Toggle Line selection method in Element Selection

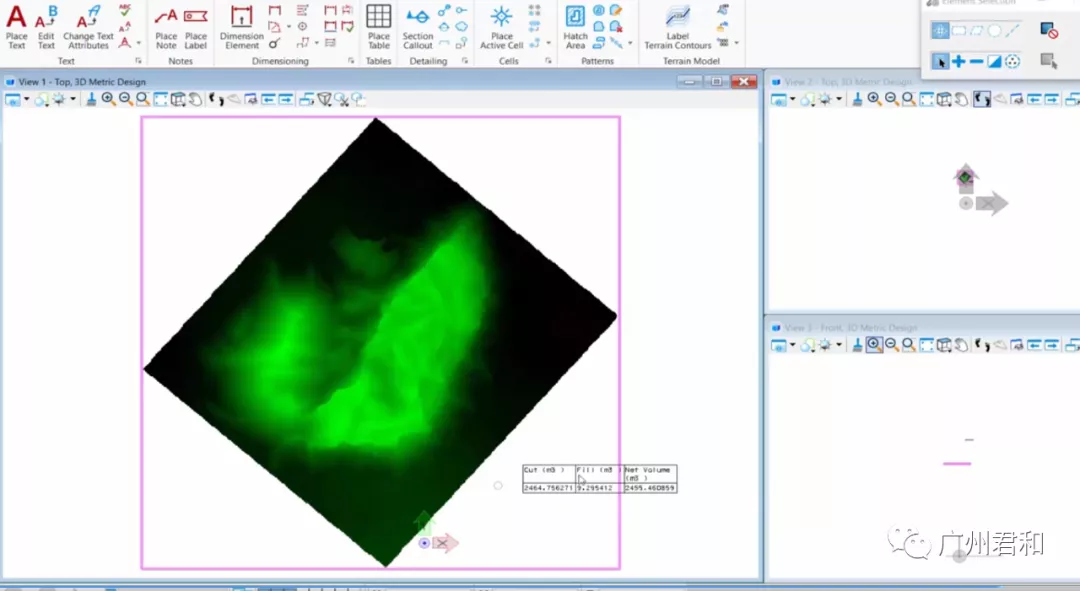1012,30
